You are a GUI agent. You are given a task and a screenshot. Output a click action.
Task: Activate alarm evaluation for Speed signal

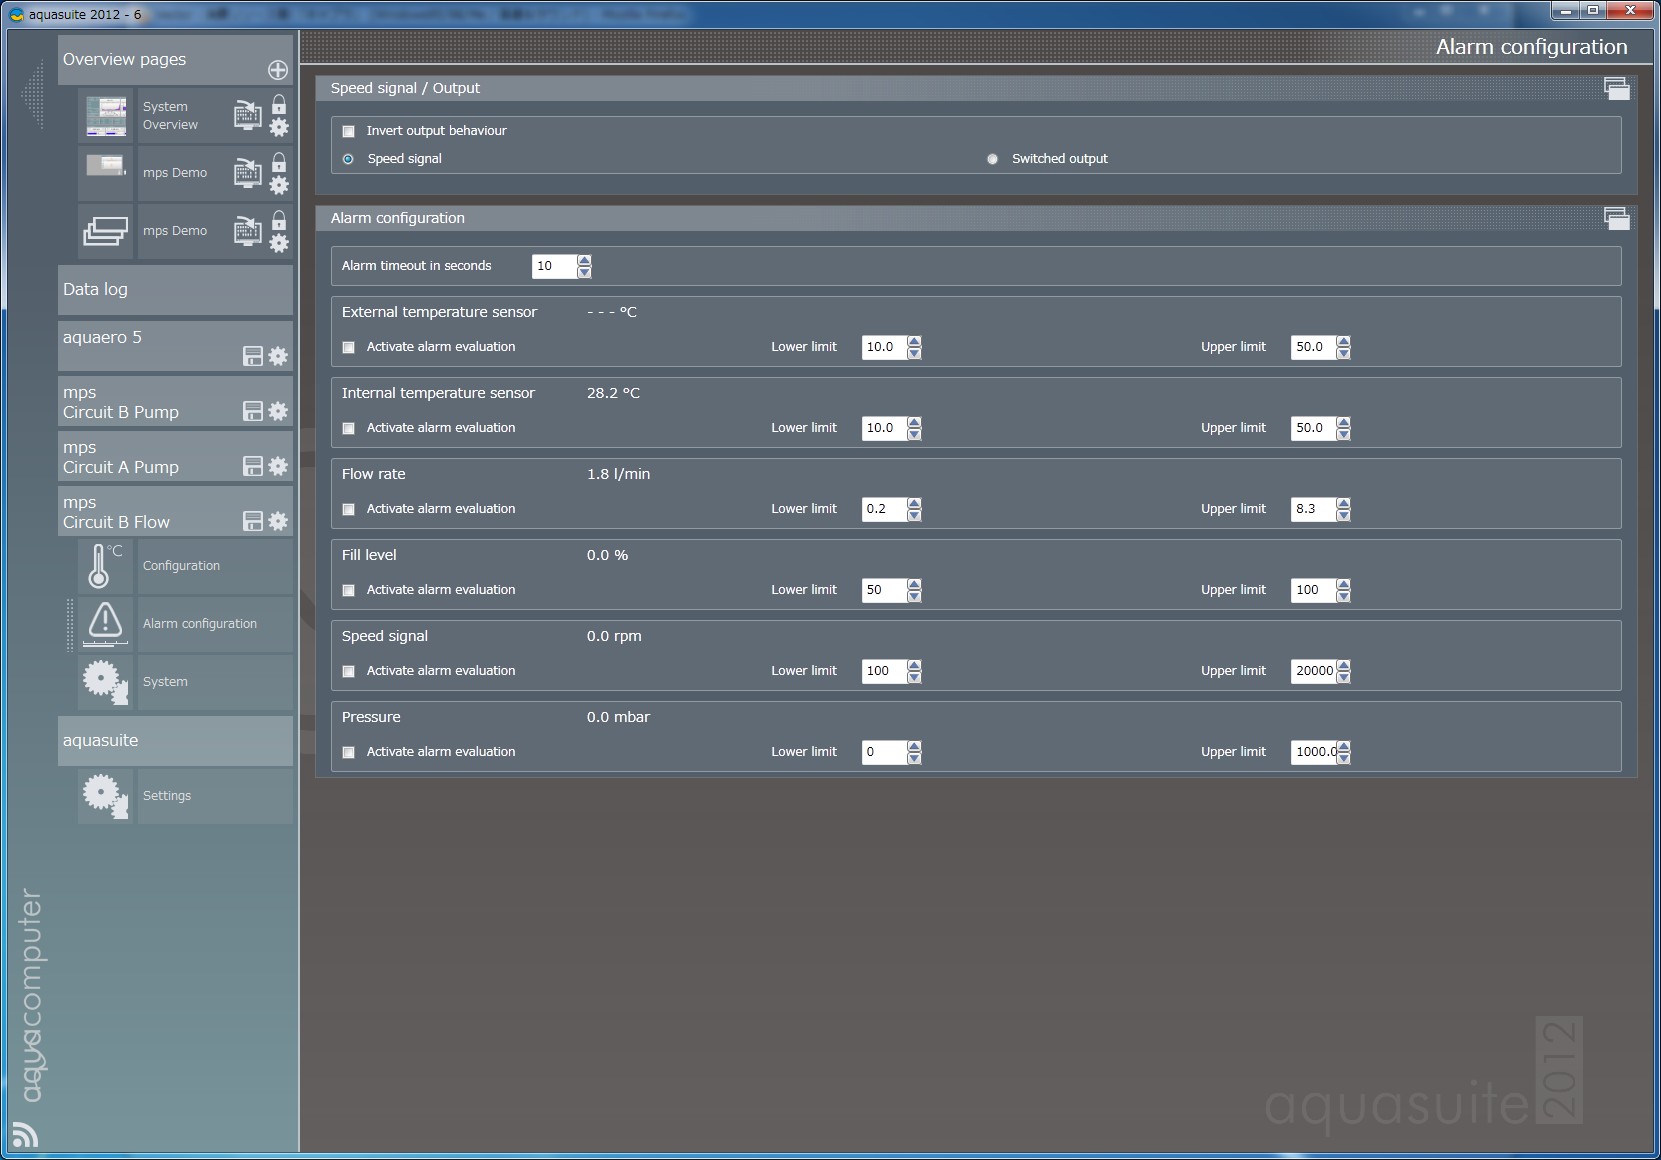click(x=349, y=671)
